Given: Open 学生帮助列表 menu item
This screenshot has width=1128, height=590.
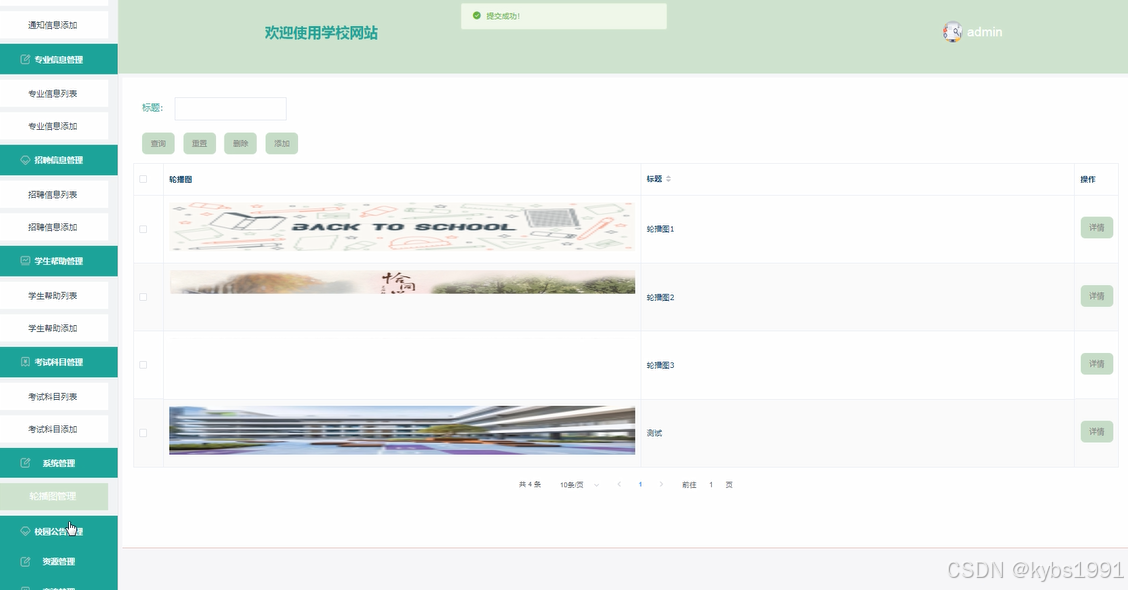Looking at the screenshot, I should [x=54, y=296].
